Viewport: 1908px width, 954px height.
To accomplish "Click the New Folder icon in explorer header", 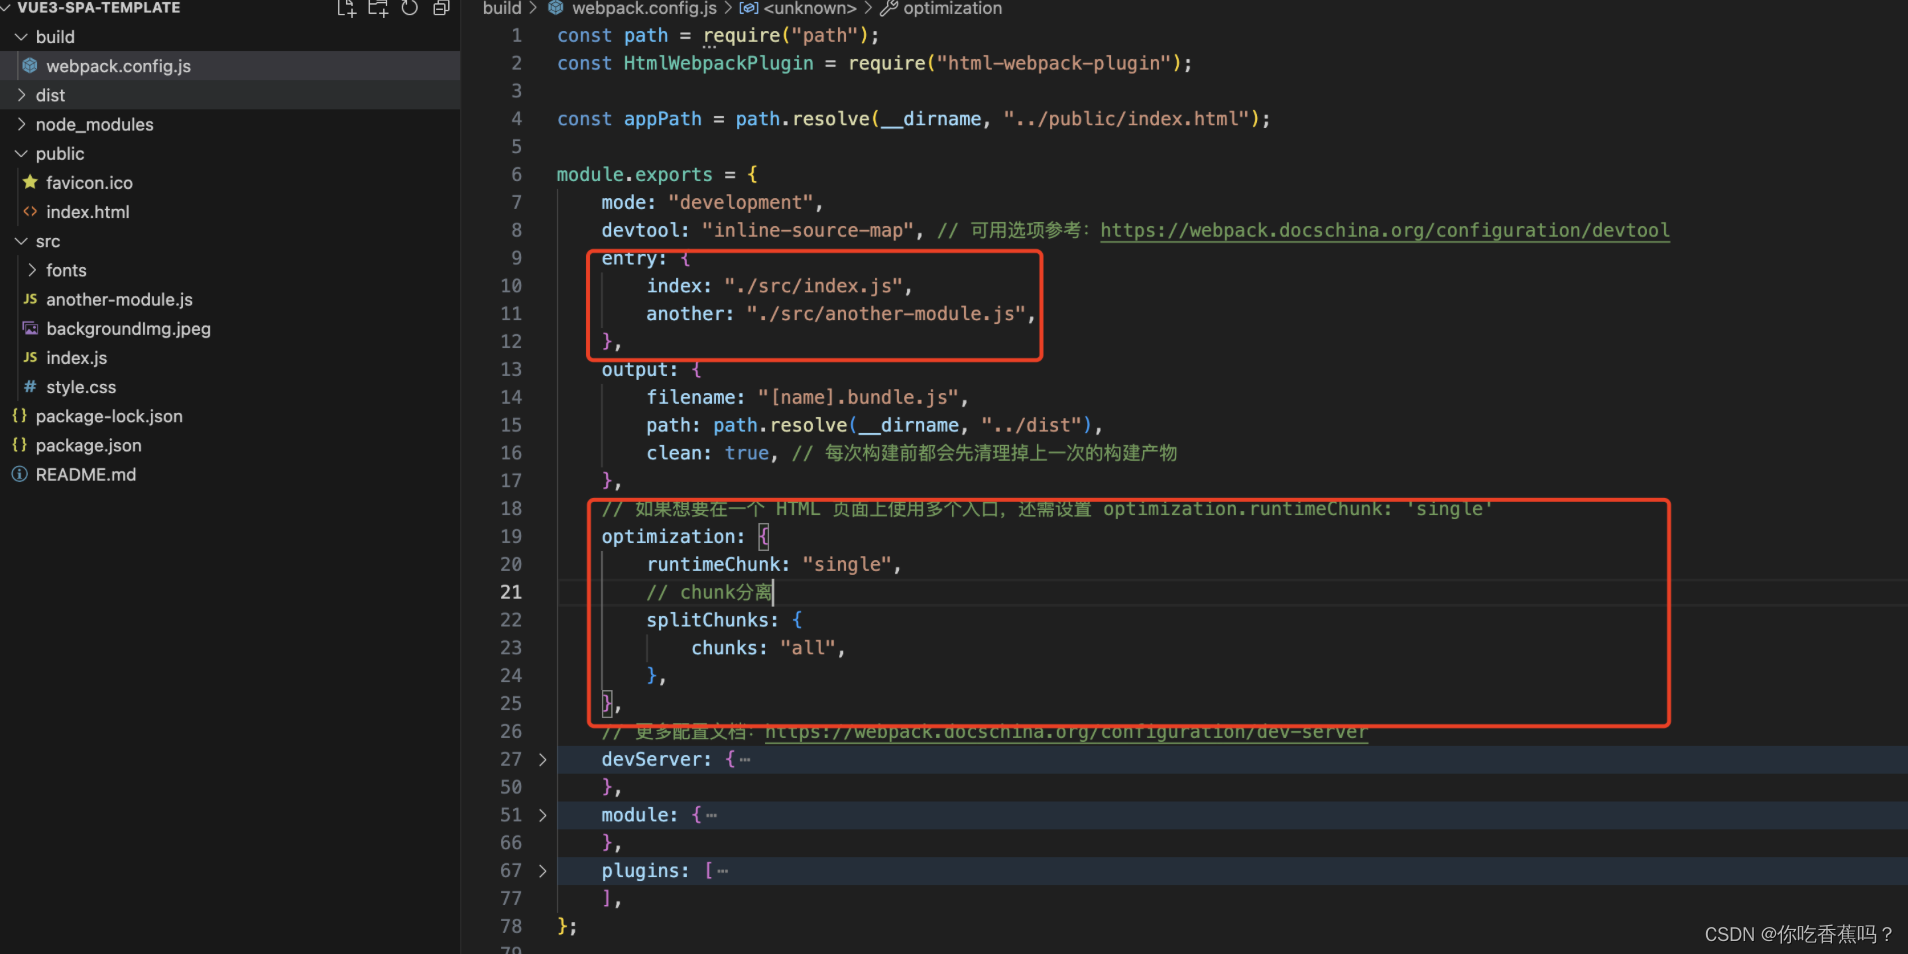I will coord(378,8).
